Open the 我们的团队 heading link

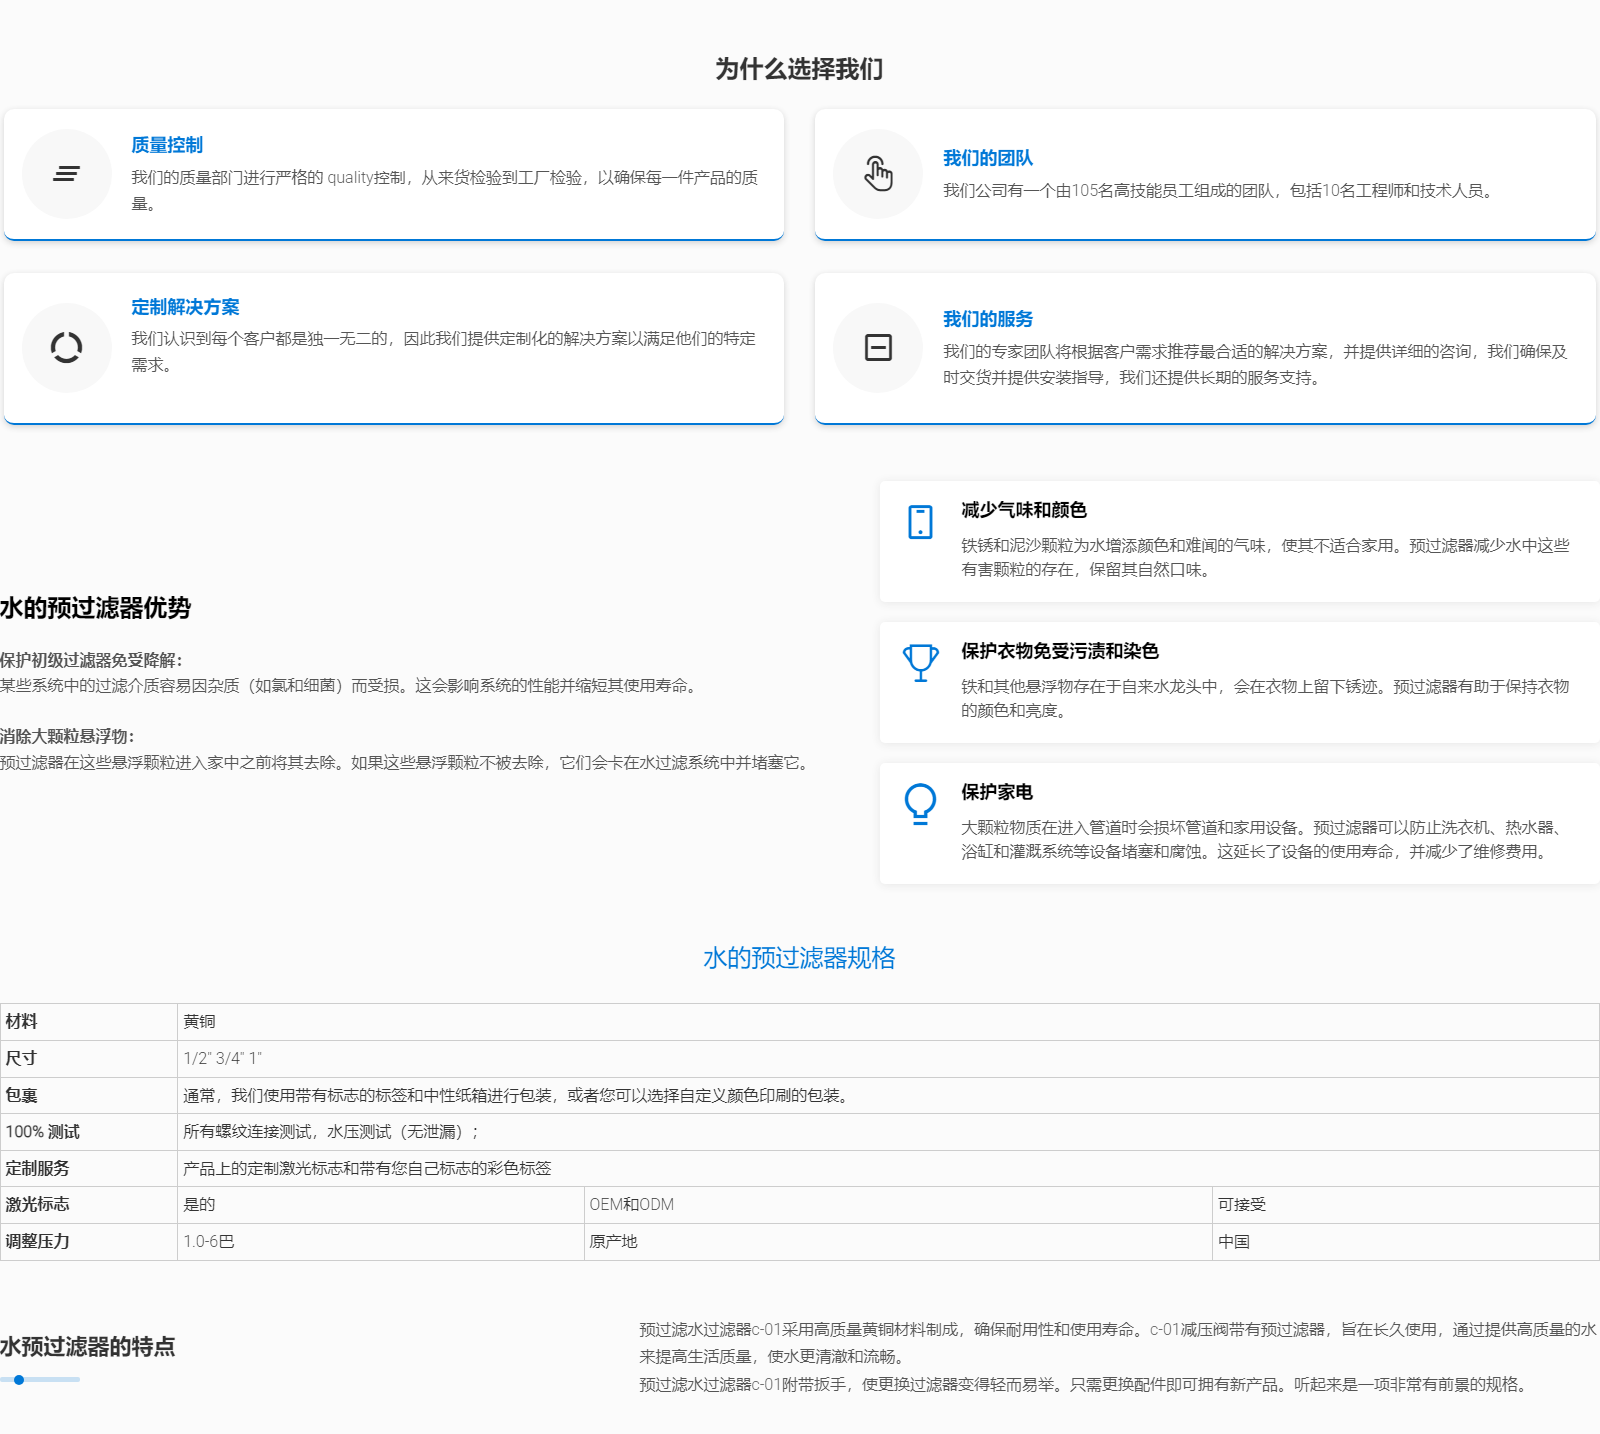point(987,158)
